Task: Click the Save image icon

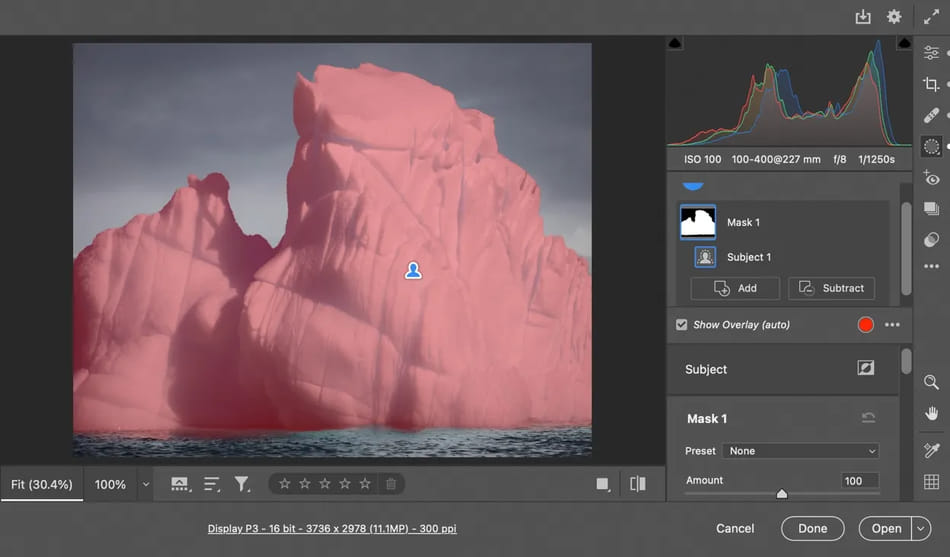Action: pos(863,17)
